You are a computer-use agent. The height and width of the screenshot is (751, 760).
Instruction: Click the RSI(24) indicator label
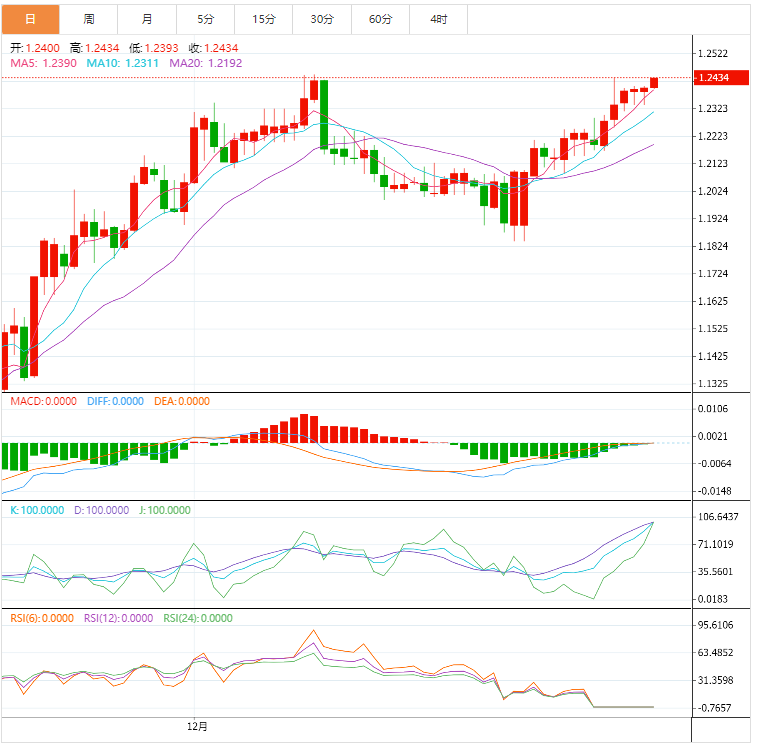pyautogui.click(x=200, y=618)
